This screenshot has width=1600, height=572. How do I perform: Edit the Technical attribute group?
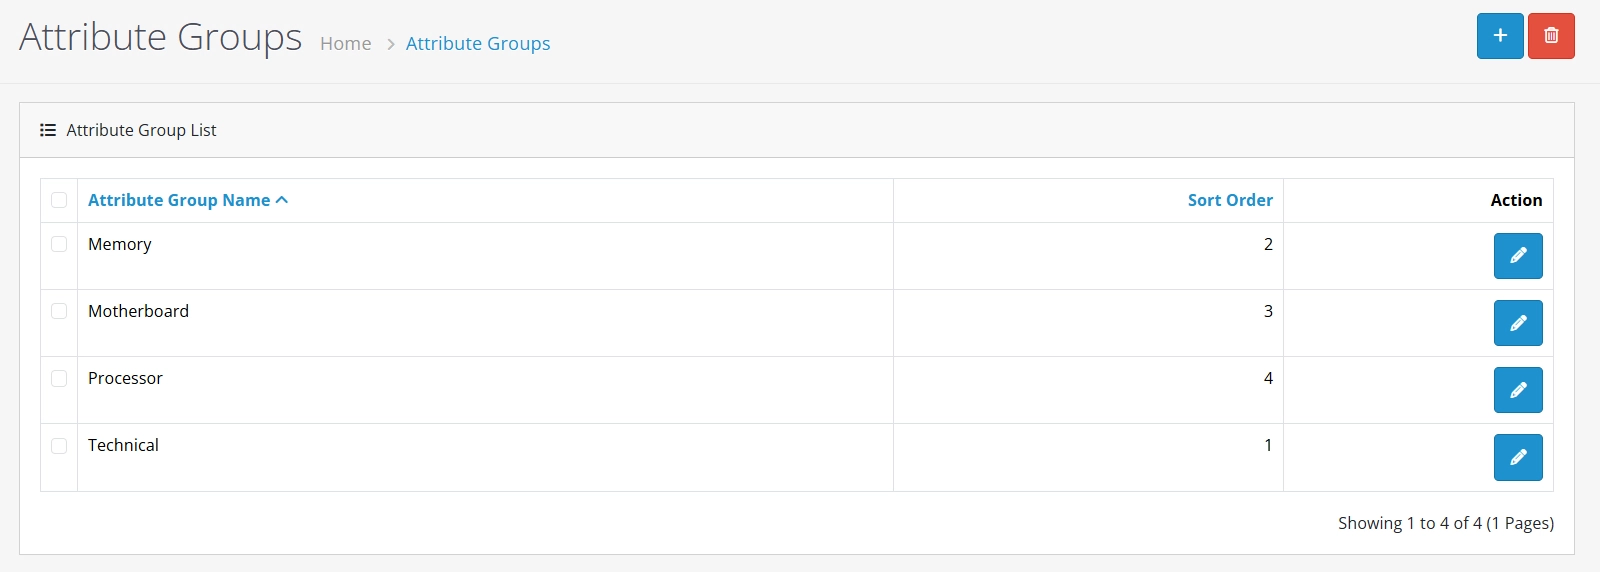[1518, 457]
